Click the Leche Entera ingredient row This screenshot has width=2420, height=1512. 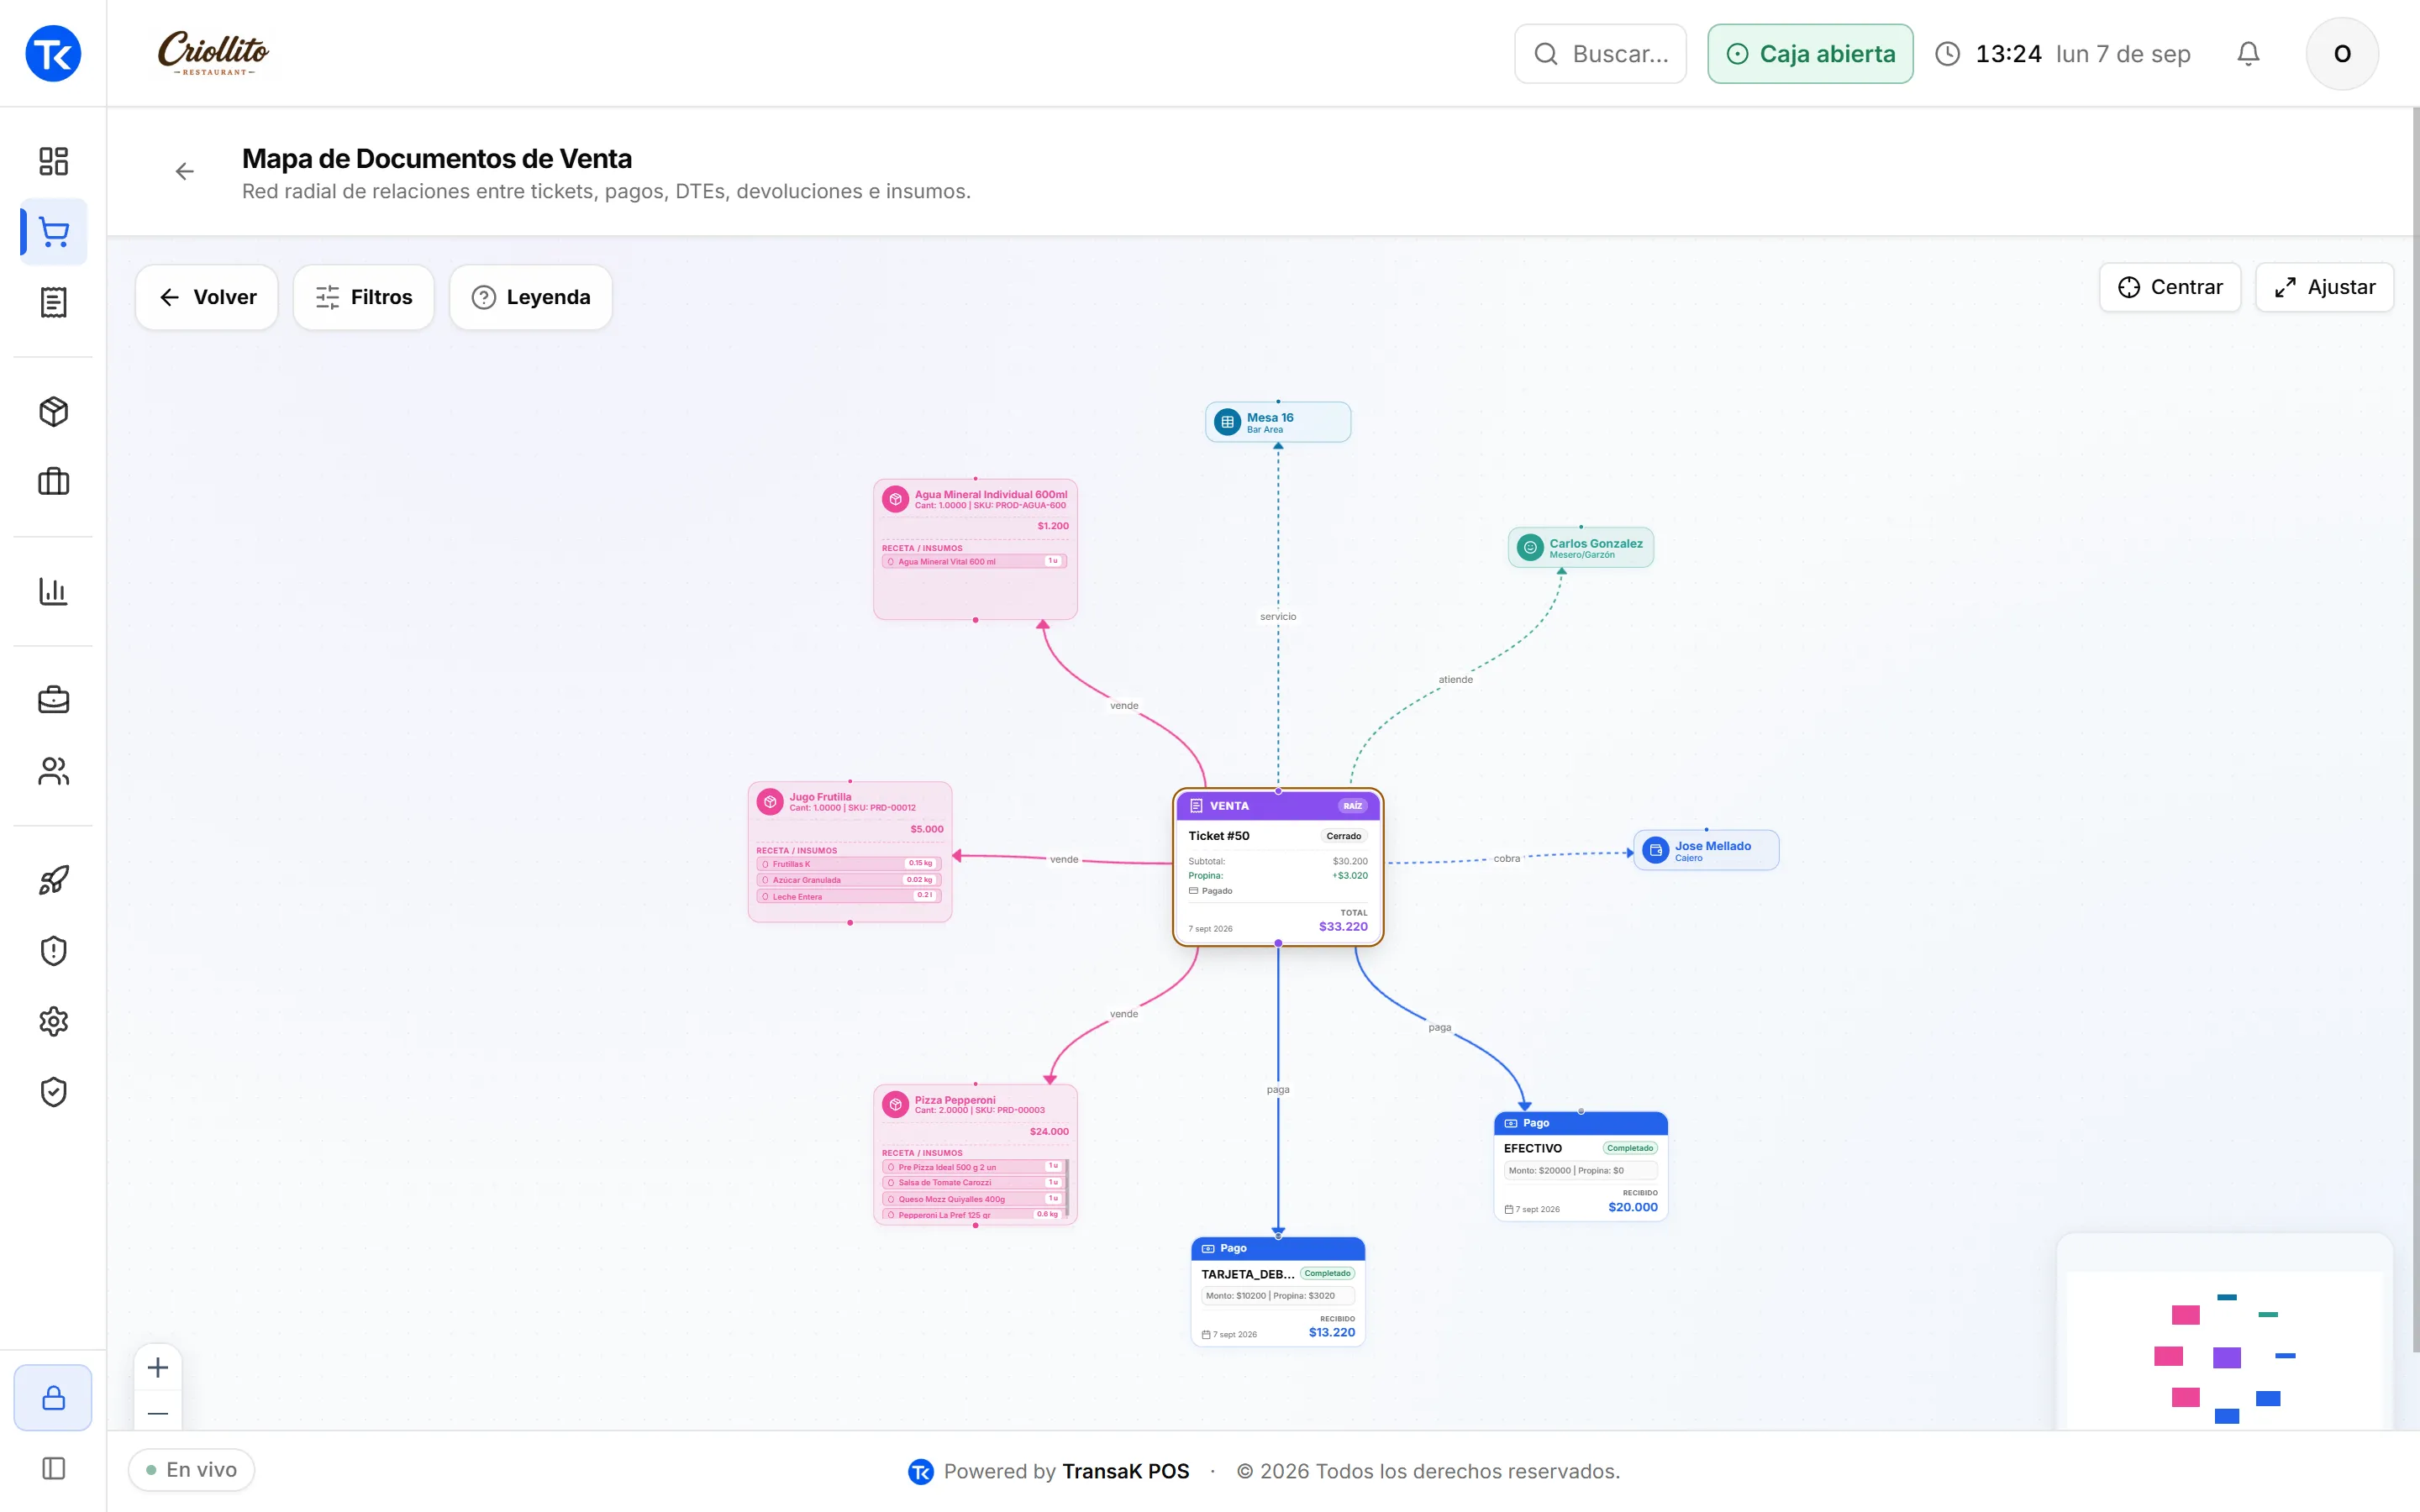tap(848, 896)
